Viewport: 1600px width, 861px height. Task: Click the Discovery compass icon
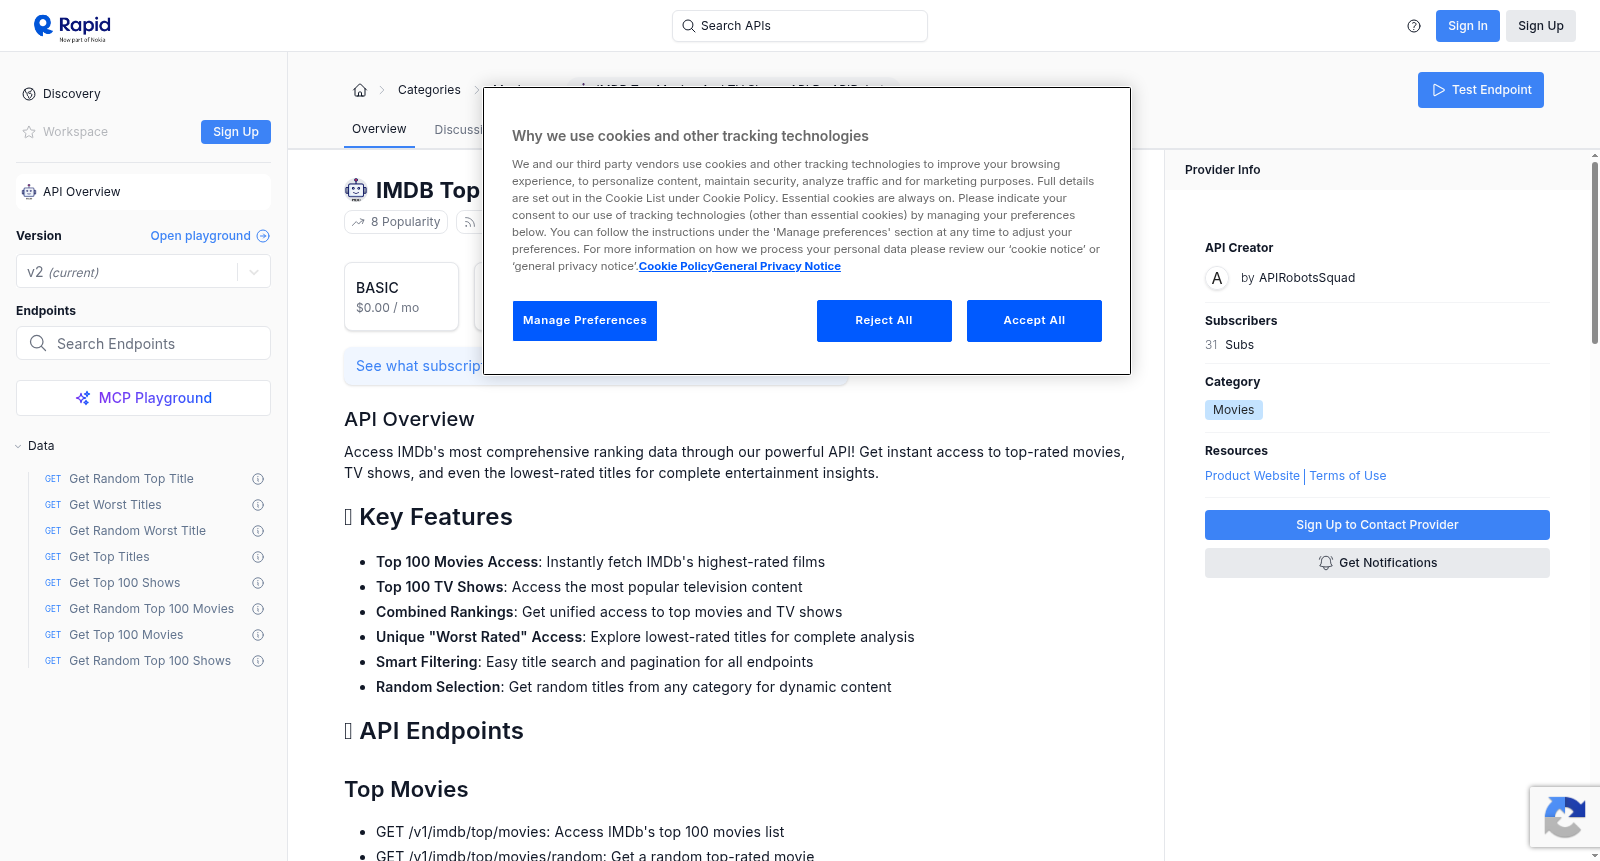click(x=29, y=94)
